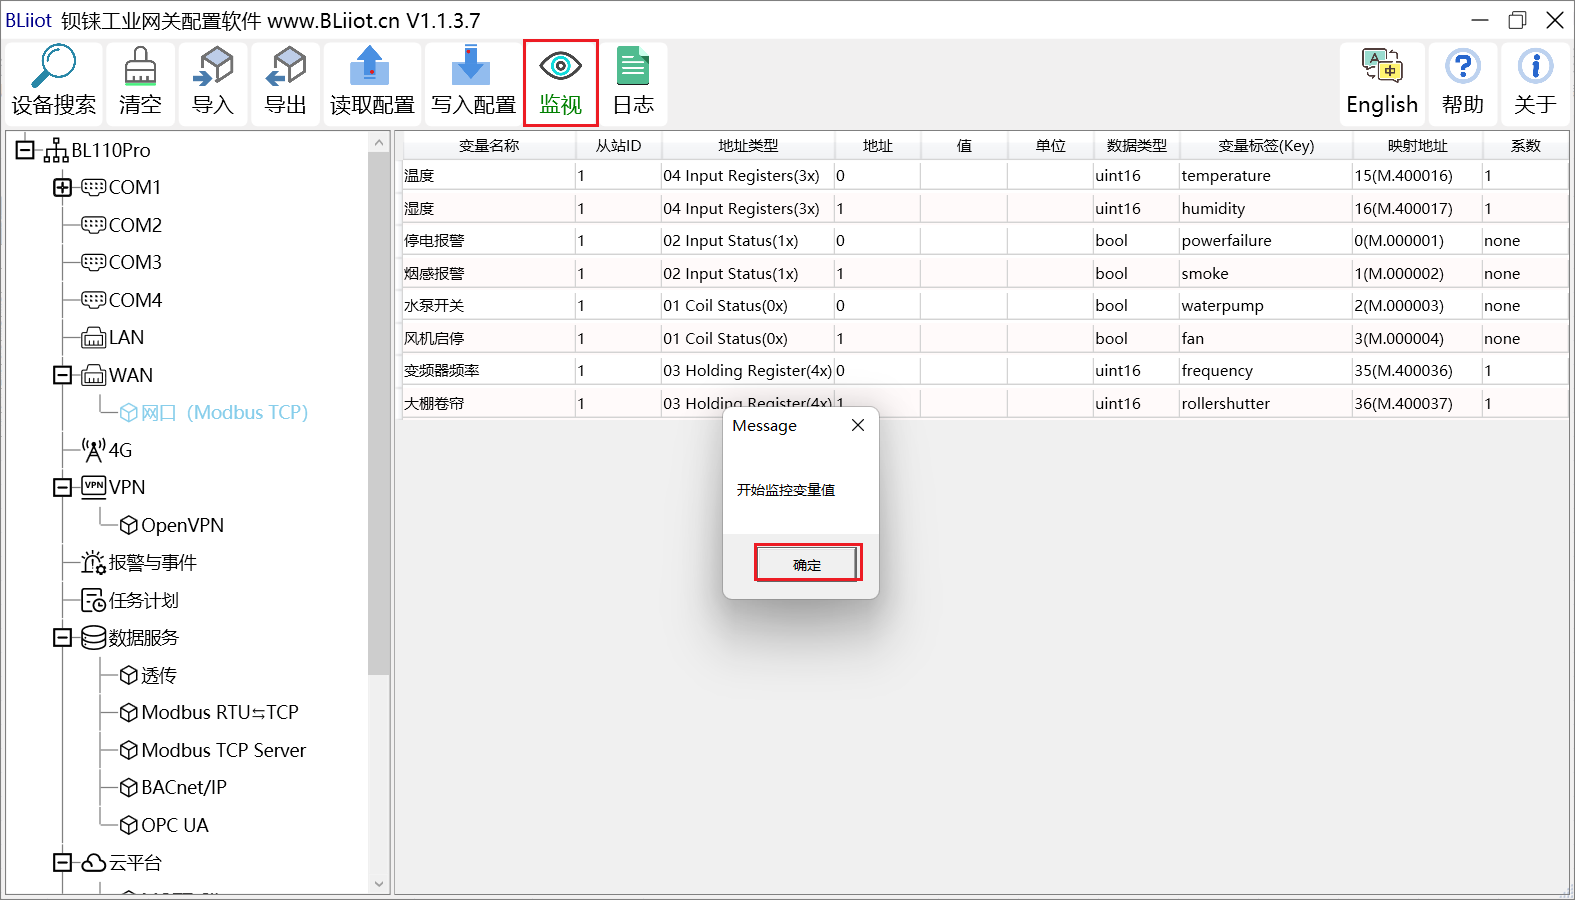This screenshot has height=900, width=1575.
Task: Open the 关于 about info icon
Action: (x=1535, y=67)
